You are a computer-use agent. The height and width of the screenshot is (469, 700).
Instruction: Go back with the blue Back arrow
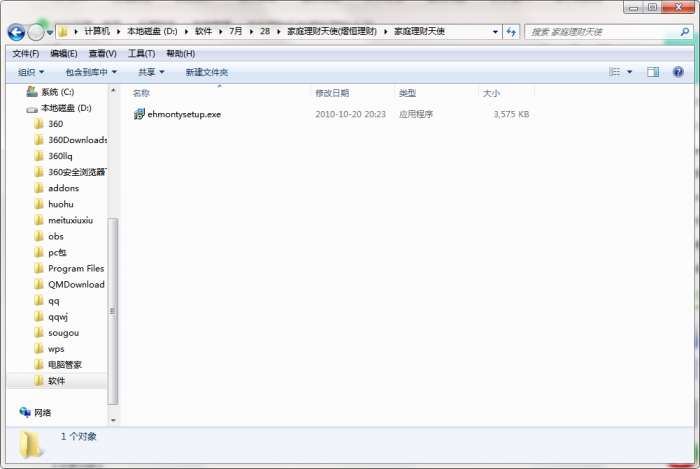click(x=16, y=32)
